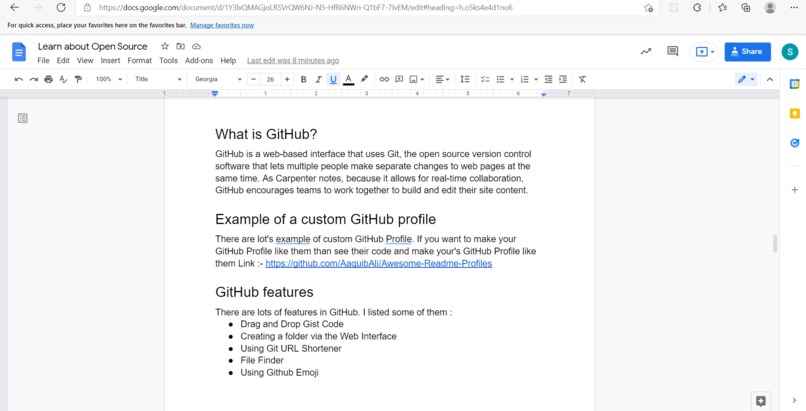This screenshot has height=411, width=806.
Task: Expand the Insert image dropdown arrow
Action: [423, 80]
